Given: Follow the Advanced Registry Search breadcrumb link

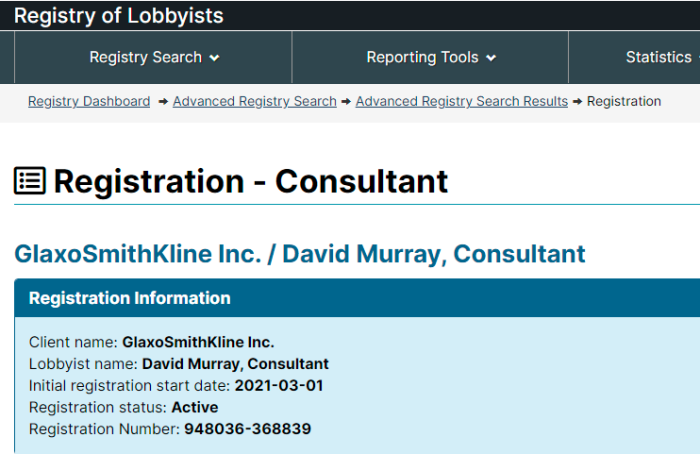Looking at the screenshot, I should (x=254, y=101).
